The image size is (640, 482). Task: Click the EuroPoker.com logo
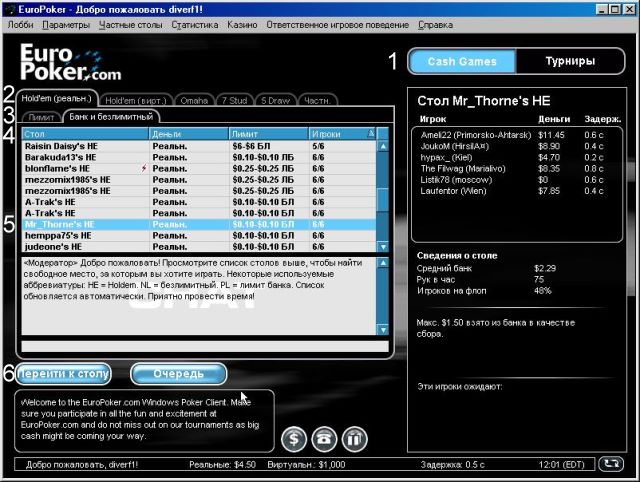click(x=71, y=62)
